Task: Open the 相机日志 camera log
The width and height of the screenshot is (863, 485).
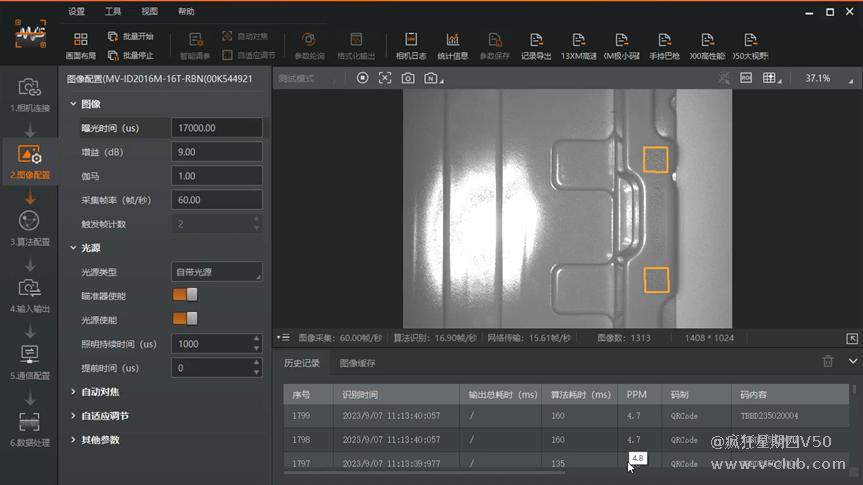Action: coord(411,45)
